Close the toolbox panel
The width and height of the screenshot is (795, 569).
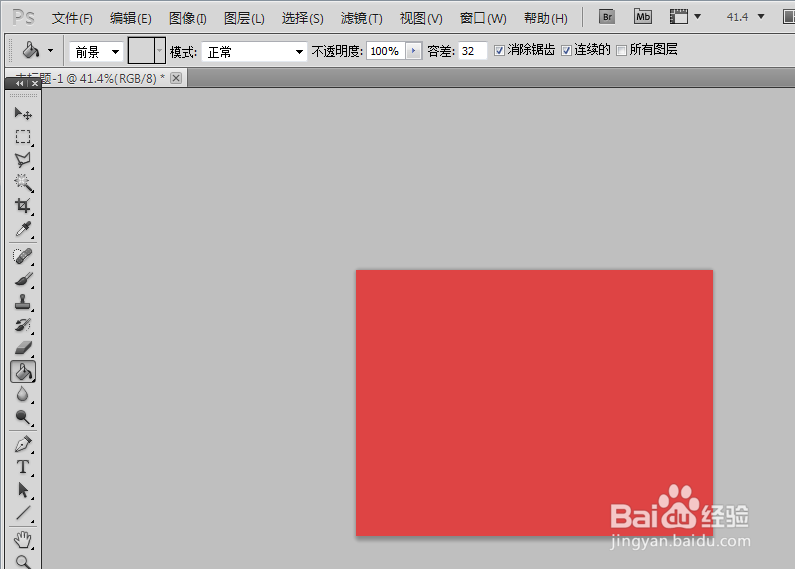tap(34, 84)
